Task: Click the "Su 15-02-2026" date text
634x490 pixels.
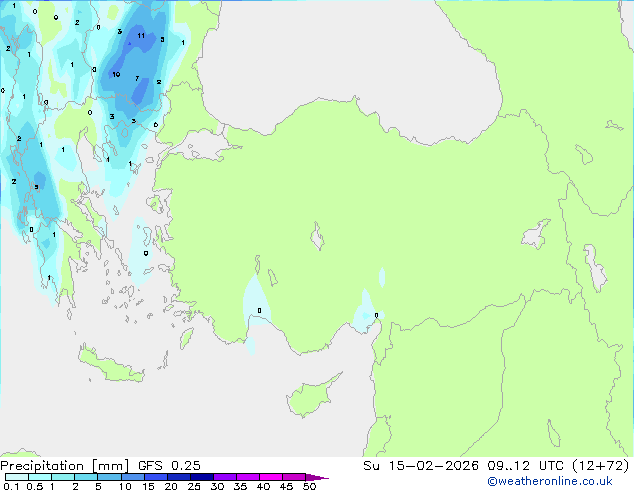Action: pos(421,466)
